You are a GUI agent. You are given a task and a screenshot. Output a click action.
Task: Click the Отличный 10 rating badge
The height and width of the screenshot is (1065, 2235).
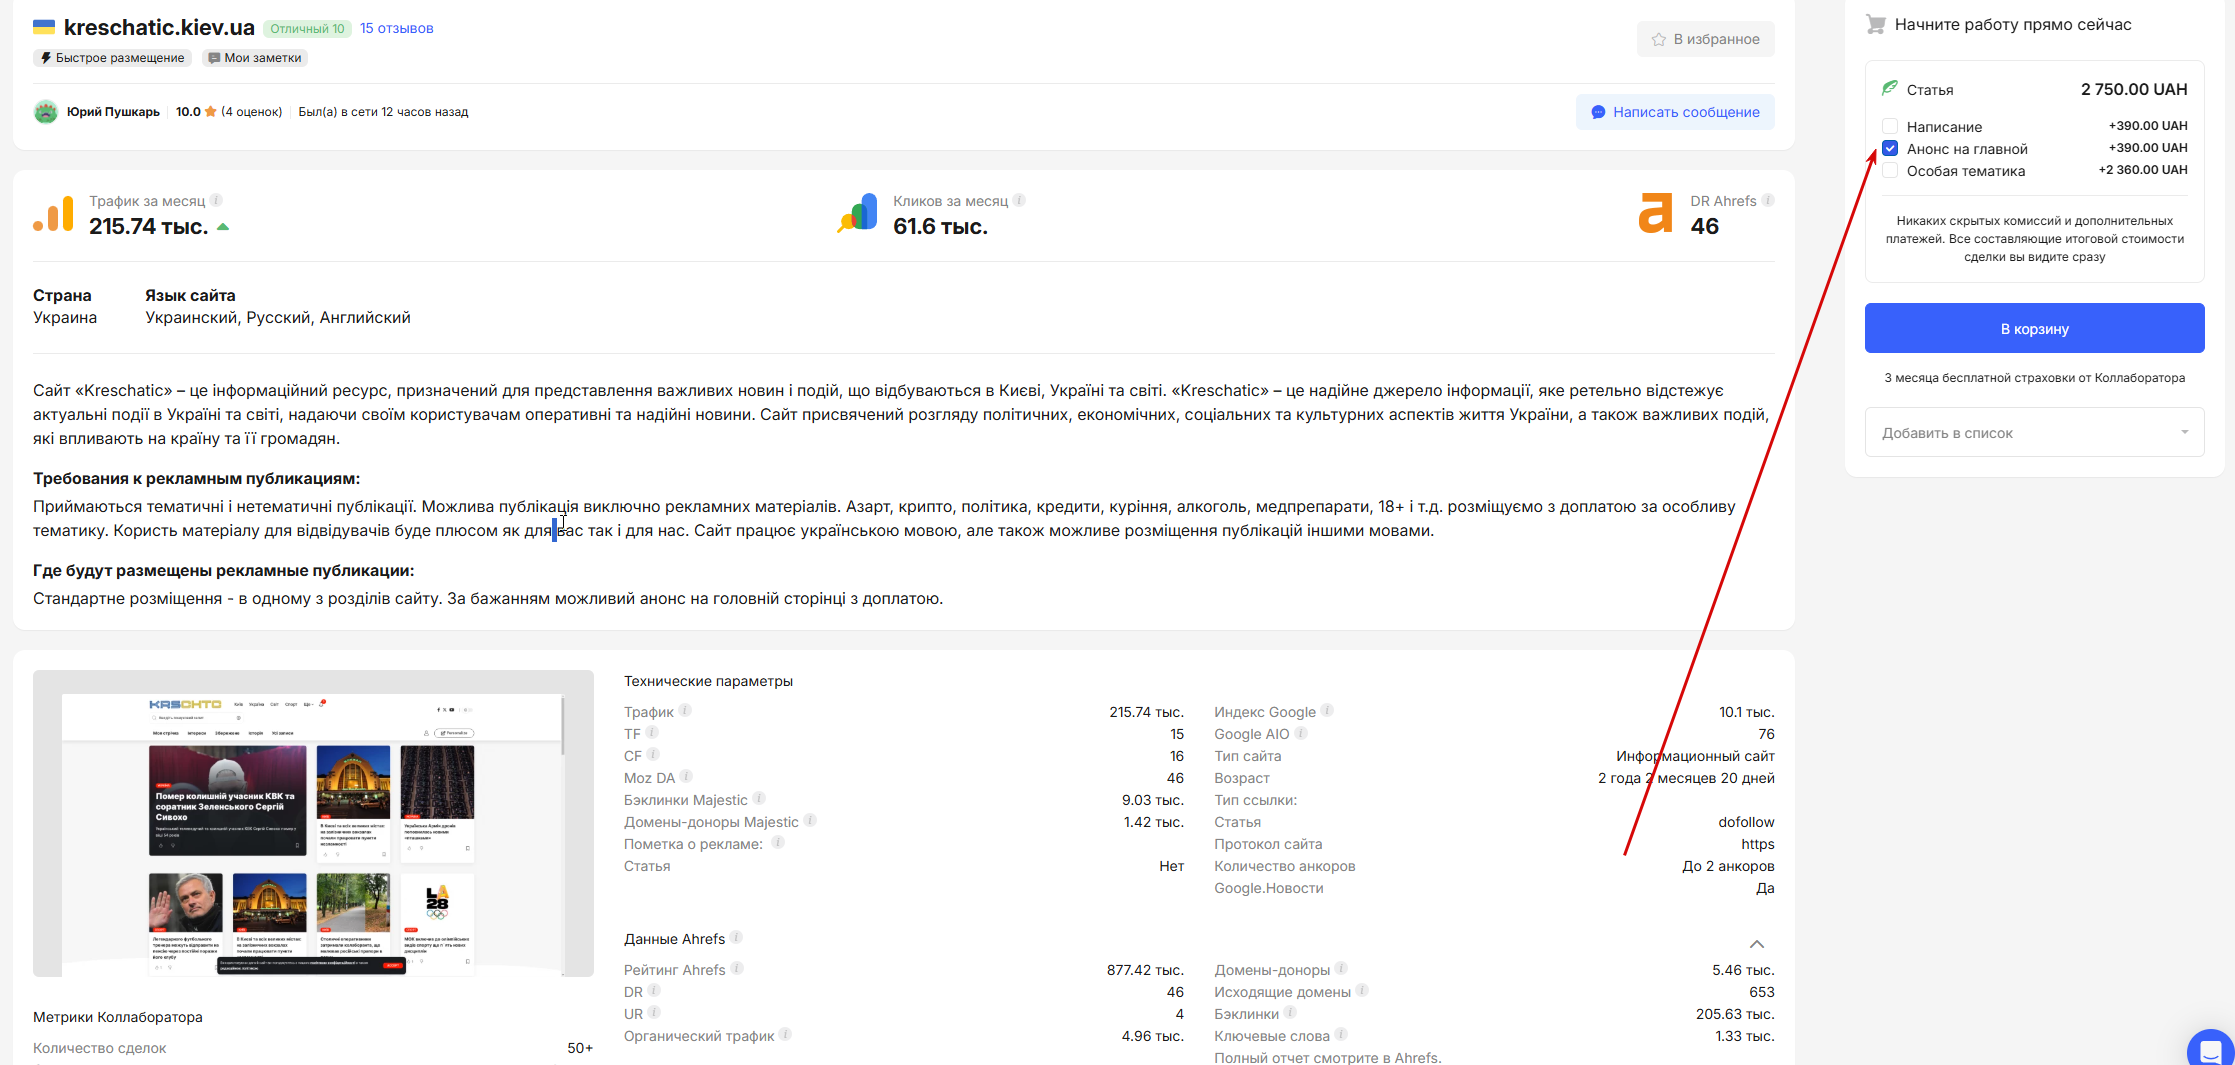307,28
